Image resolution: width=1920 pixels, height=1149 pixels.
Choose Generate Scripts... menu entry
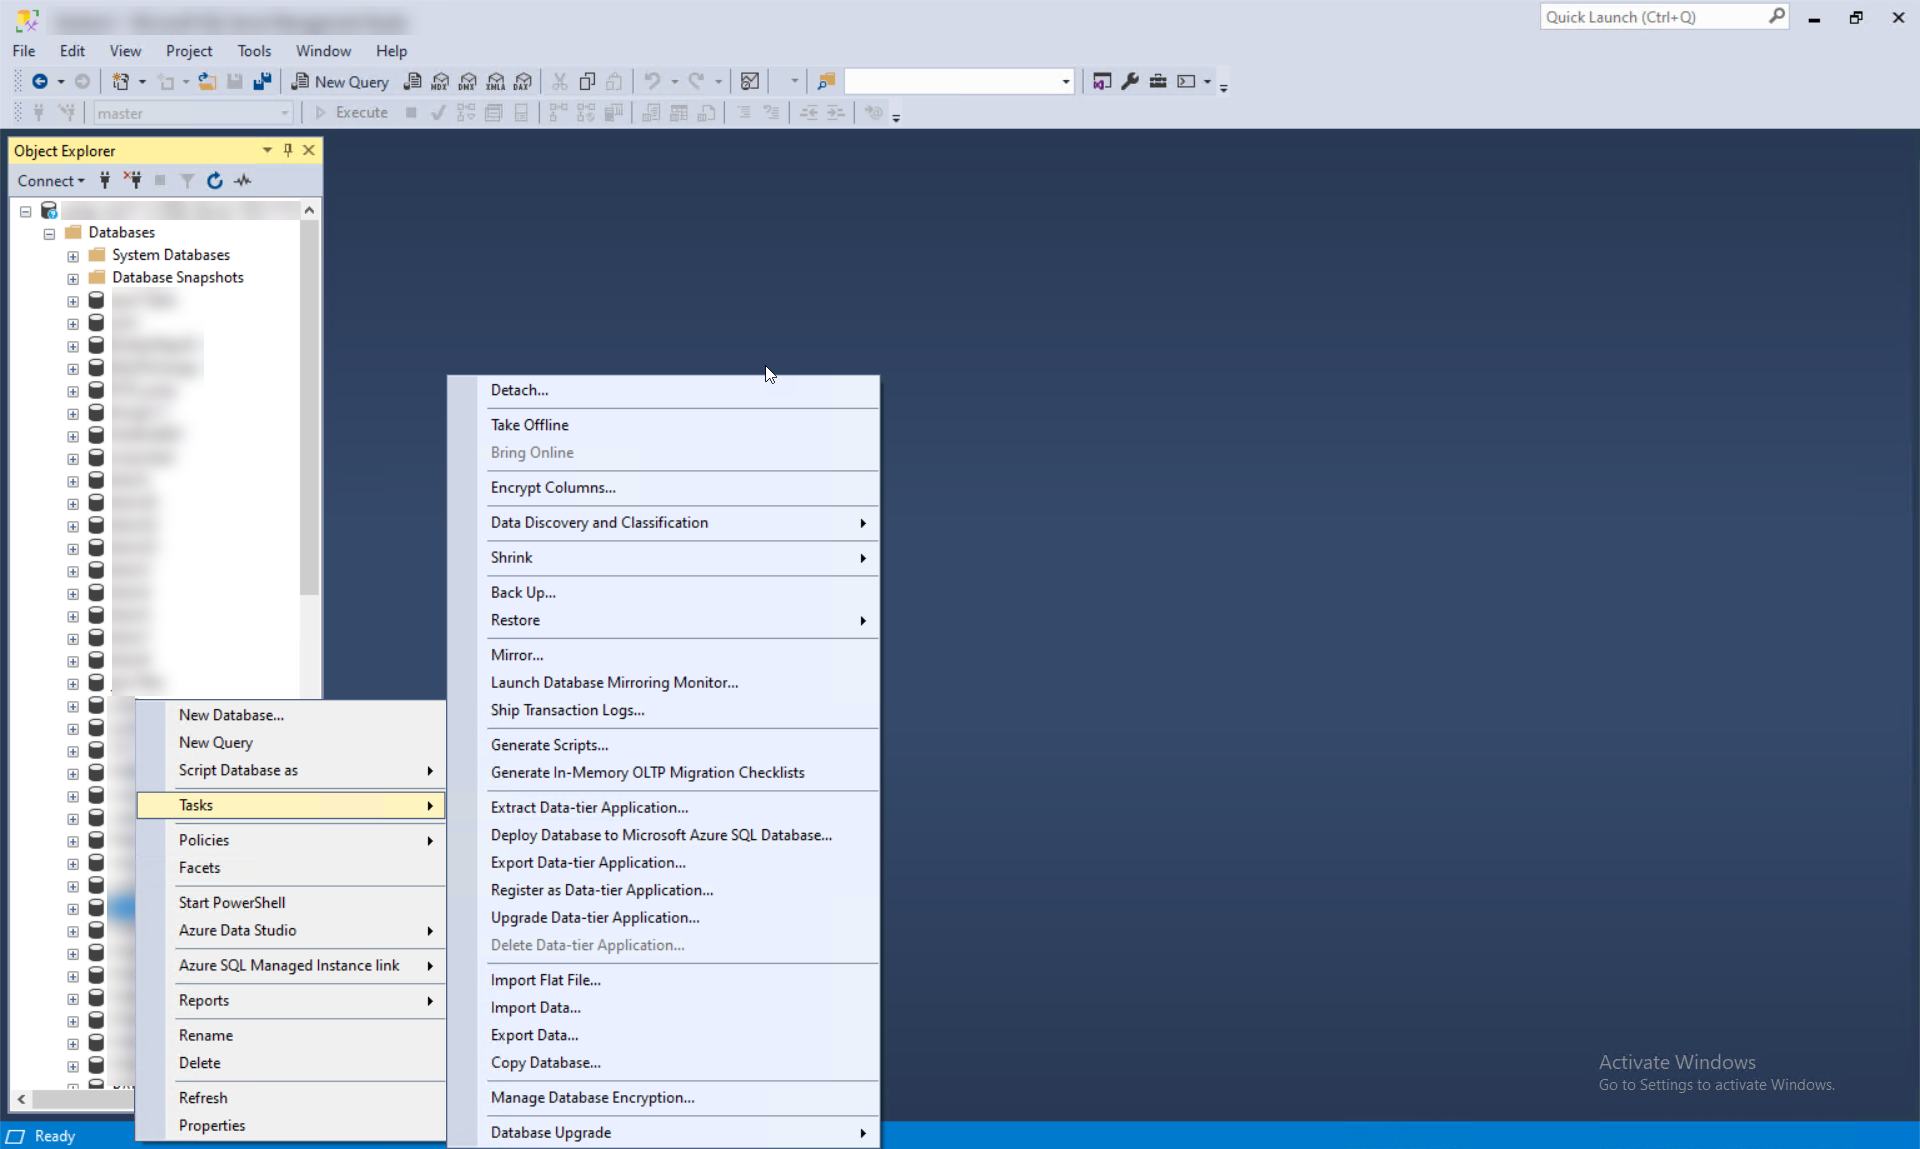(x=549, y=745)
